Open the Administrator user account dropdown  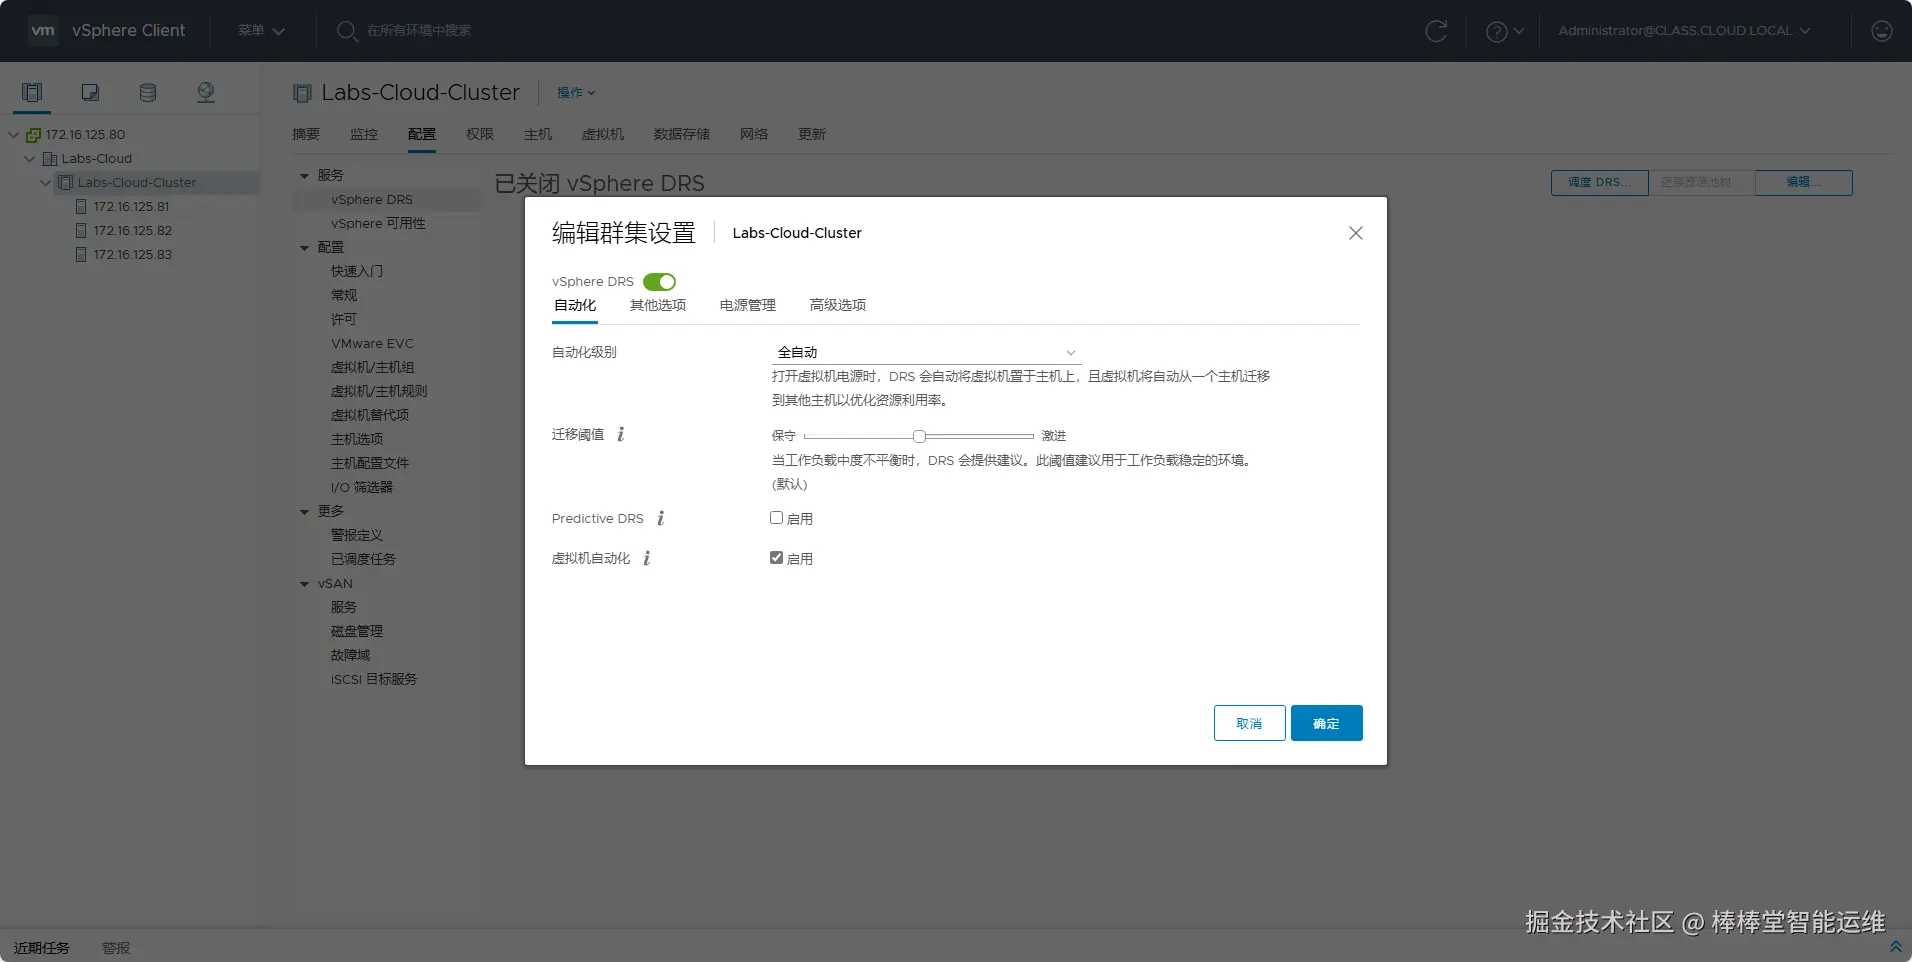1684,31
